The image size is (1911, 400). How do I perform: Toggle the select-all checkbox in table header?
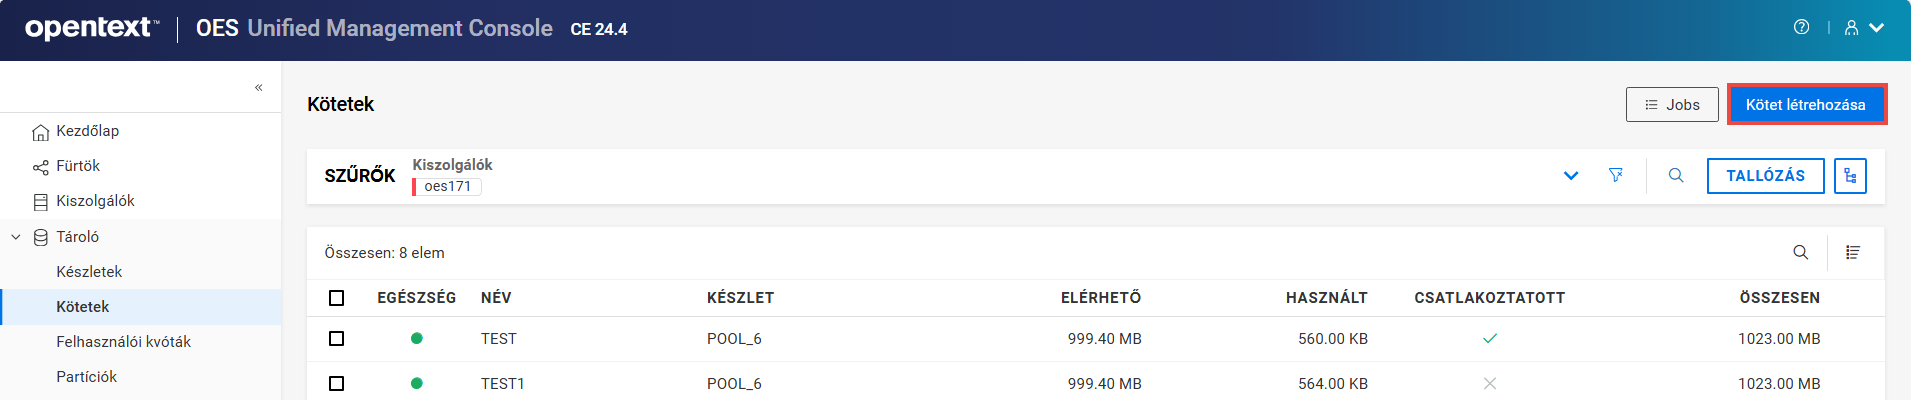[x=336, y=298]
